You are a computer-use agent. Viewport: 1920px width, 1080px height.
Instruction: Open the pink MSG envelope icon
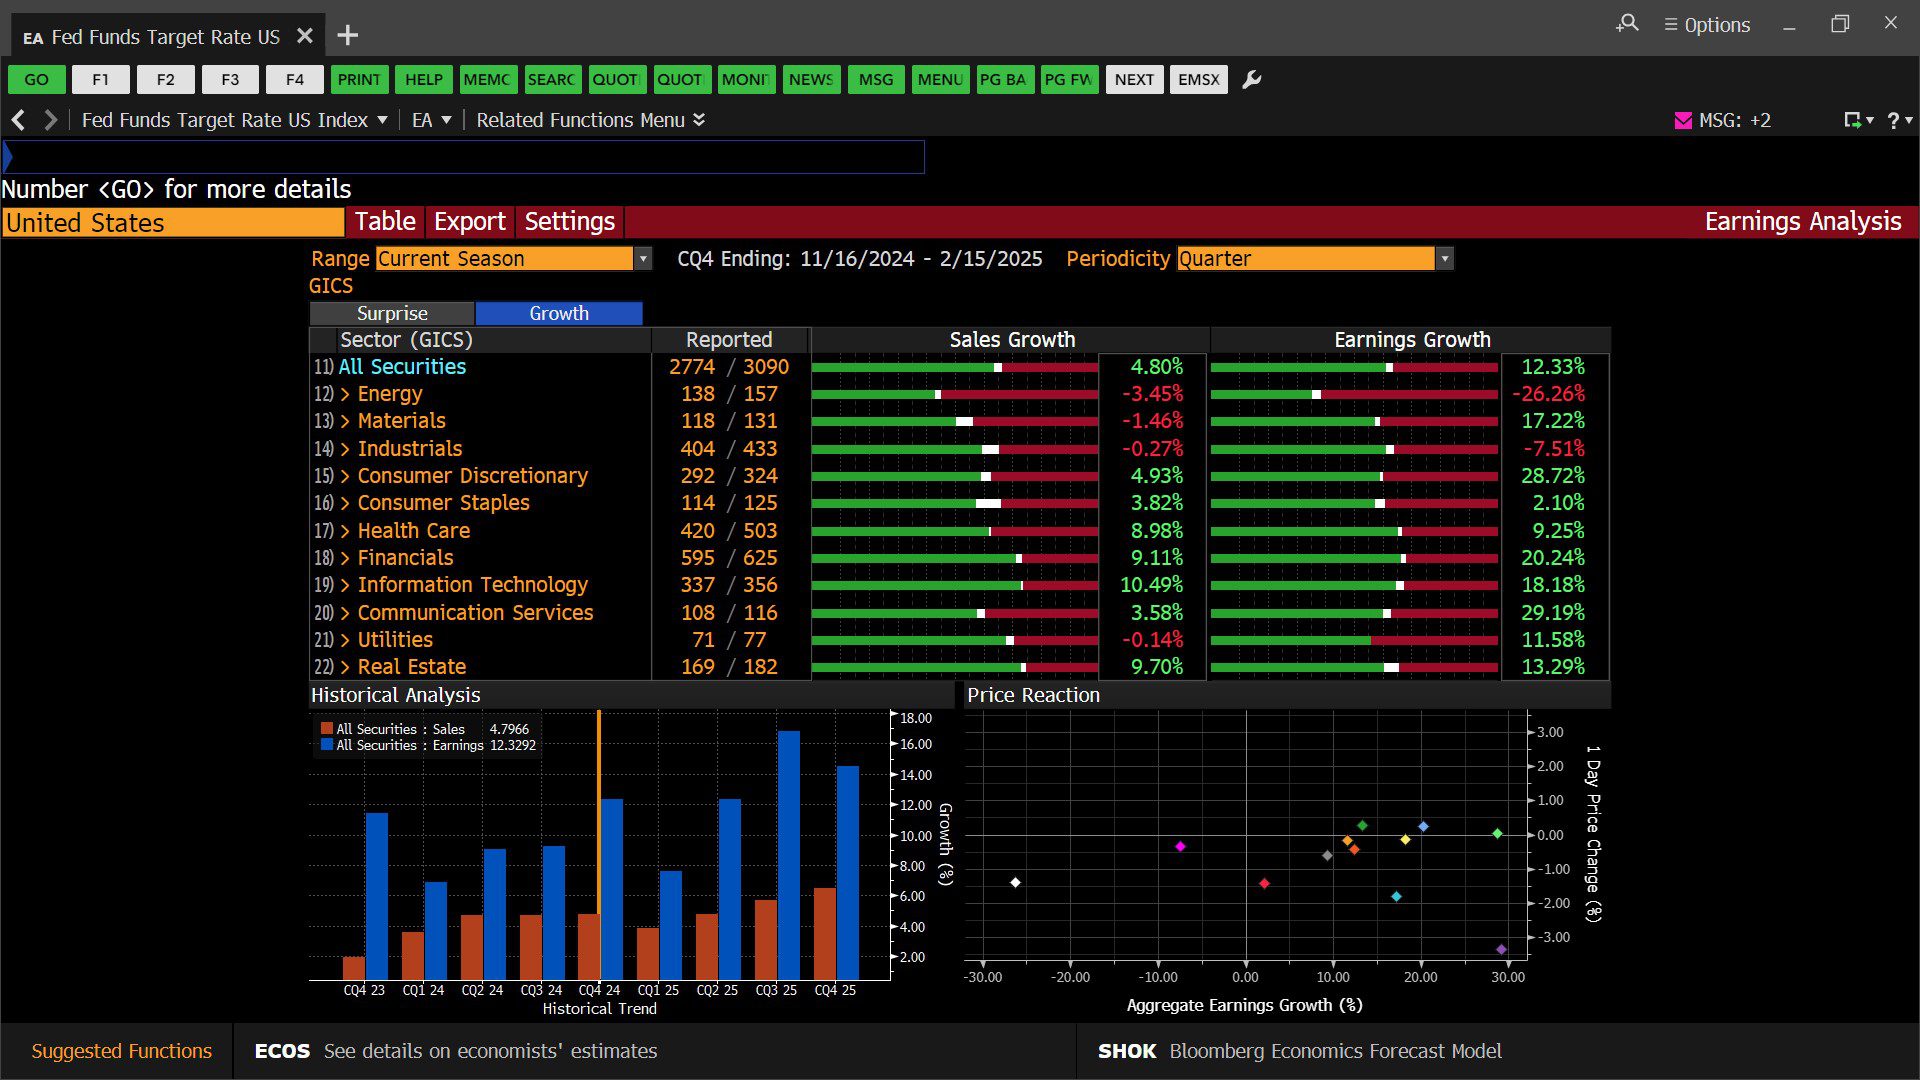[x=1683, y=120]
